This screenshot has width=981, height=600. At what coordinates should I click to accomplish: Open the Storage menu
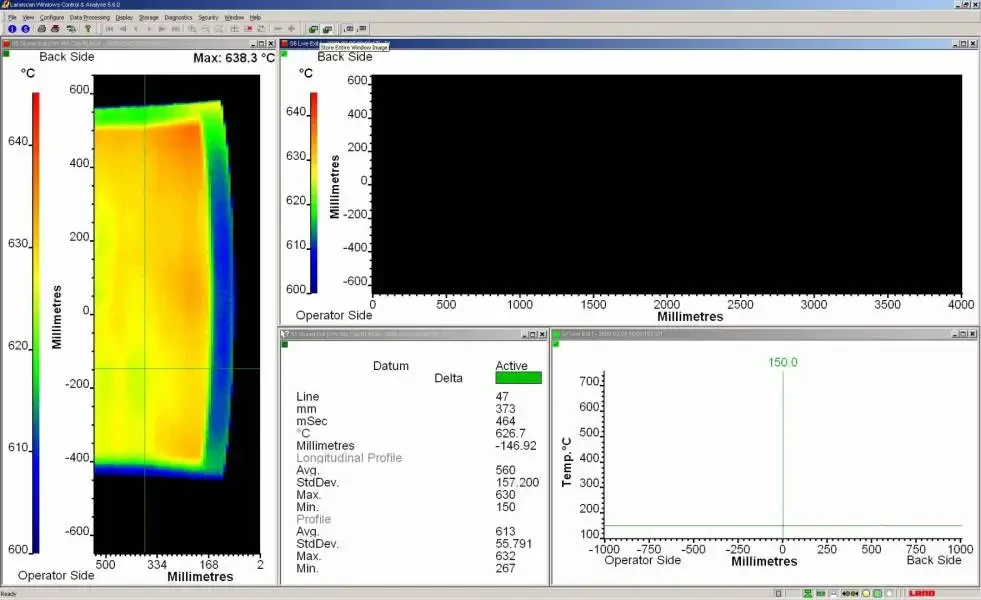point(148,17)
